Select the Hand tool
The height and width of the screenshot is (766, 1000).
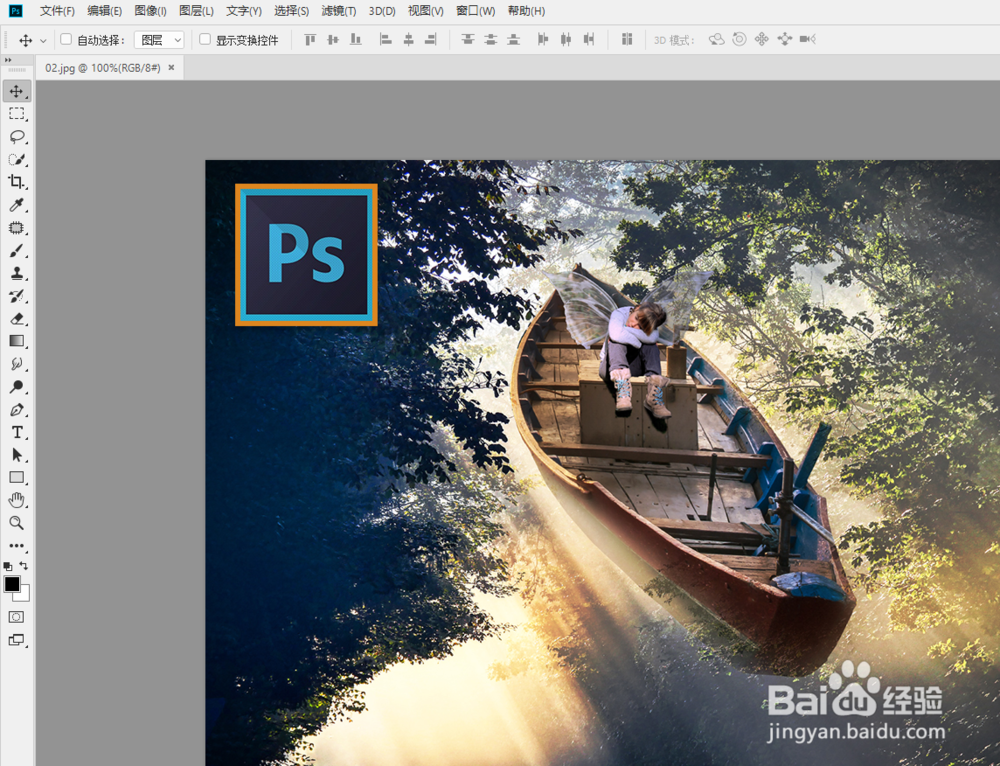[17, 501]
